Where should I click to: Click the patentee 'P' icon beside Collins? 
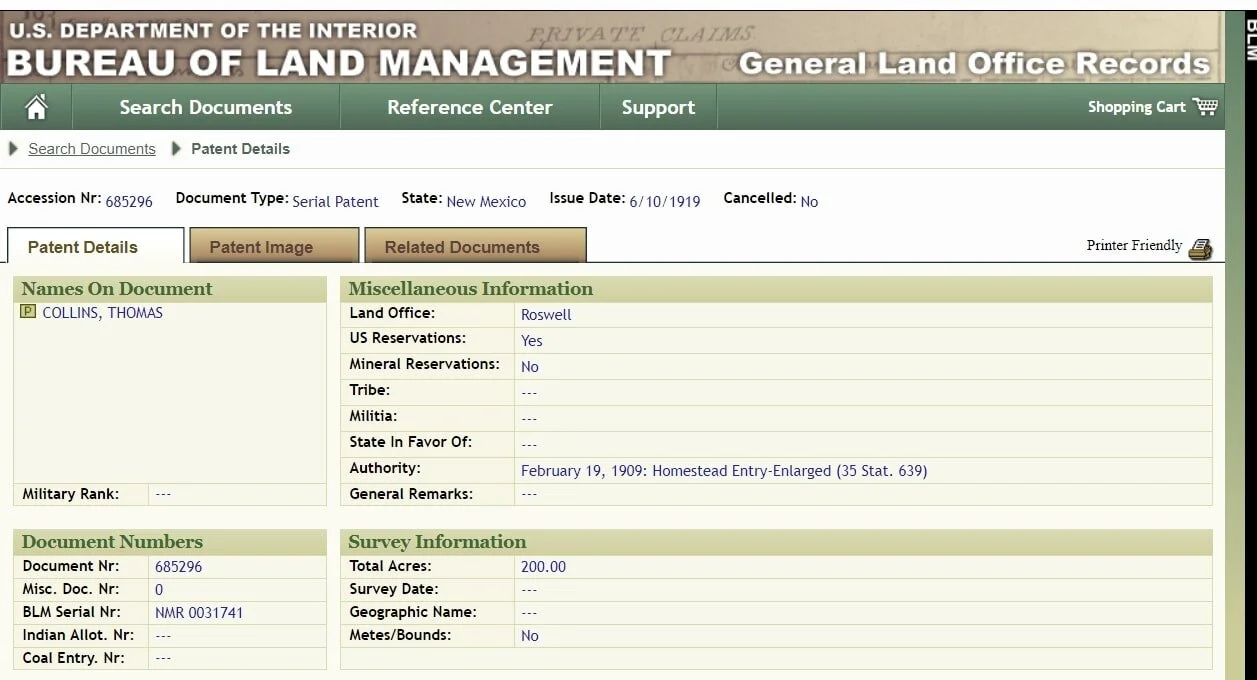click(x=28, y=312)
